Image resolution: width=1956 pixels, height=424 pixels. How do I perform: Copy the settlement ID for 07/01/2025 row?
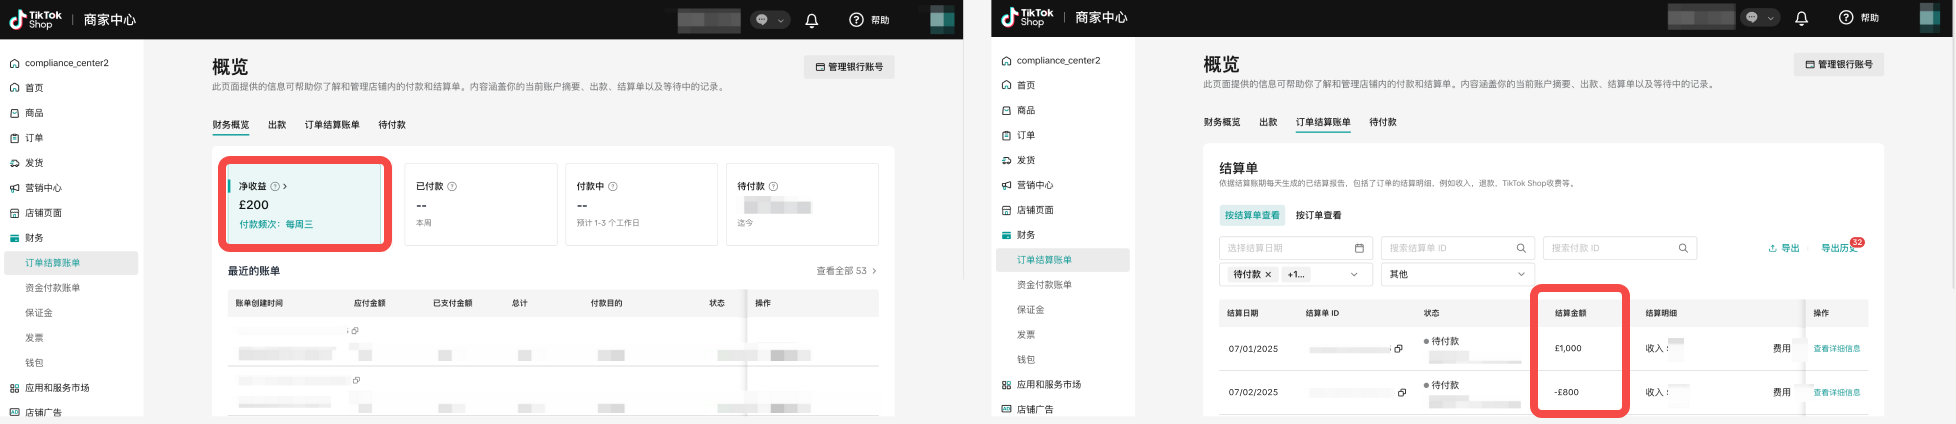coord(1398,349)
